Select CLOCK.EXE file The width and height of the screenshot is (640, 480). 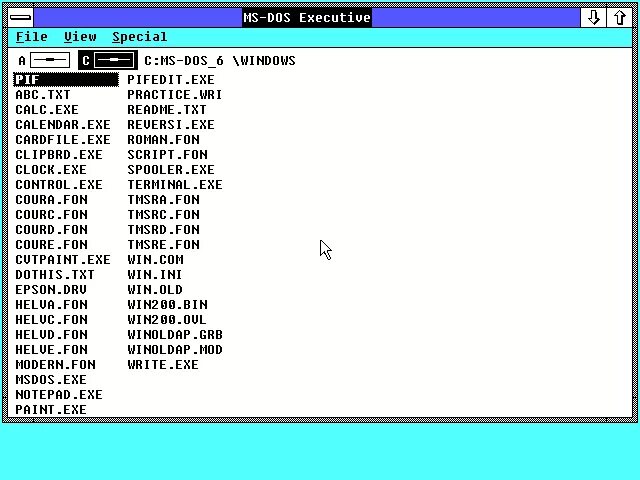pyautogui.click(x=51, y=170)
